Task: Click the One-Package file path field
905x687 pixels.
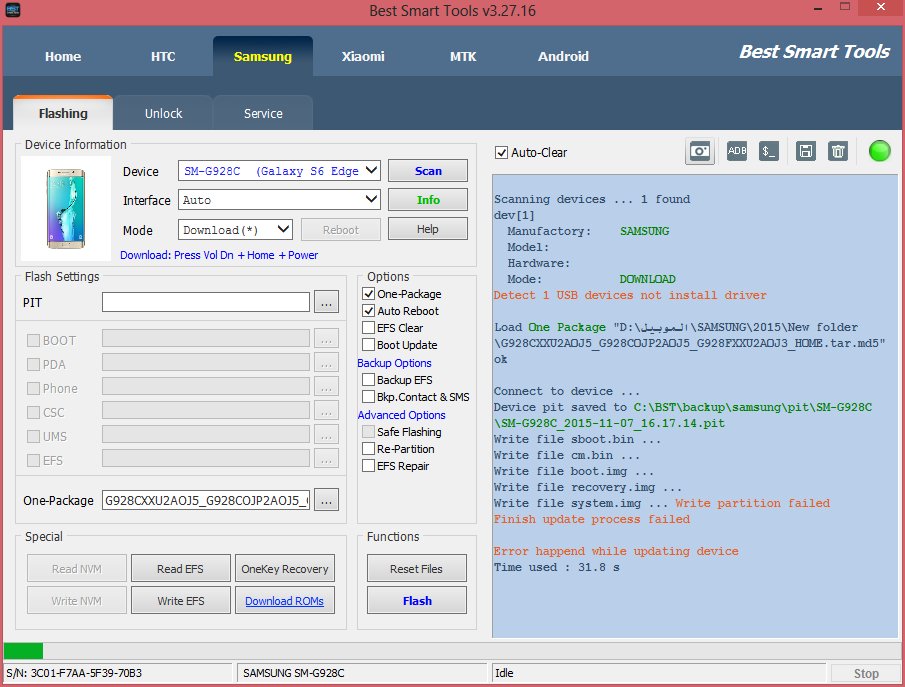Action: [x=206, y=500]
